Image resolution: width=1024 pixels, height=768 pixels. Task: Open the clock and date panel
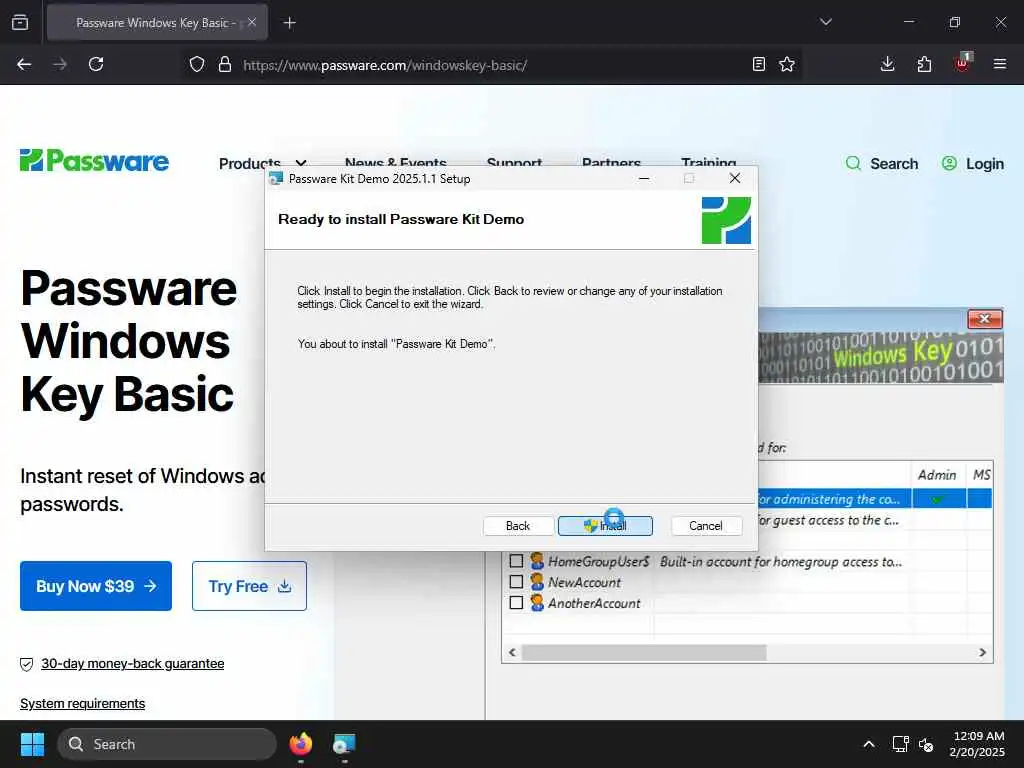[977, 744]
